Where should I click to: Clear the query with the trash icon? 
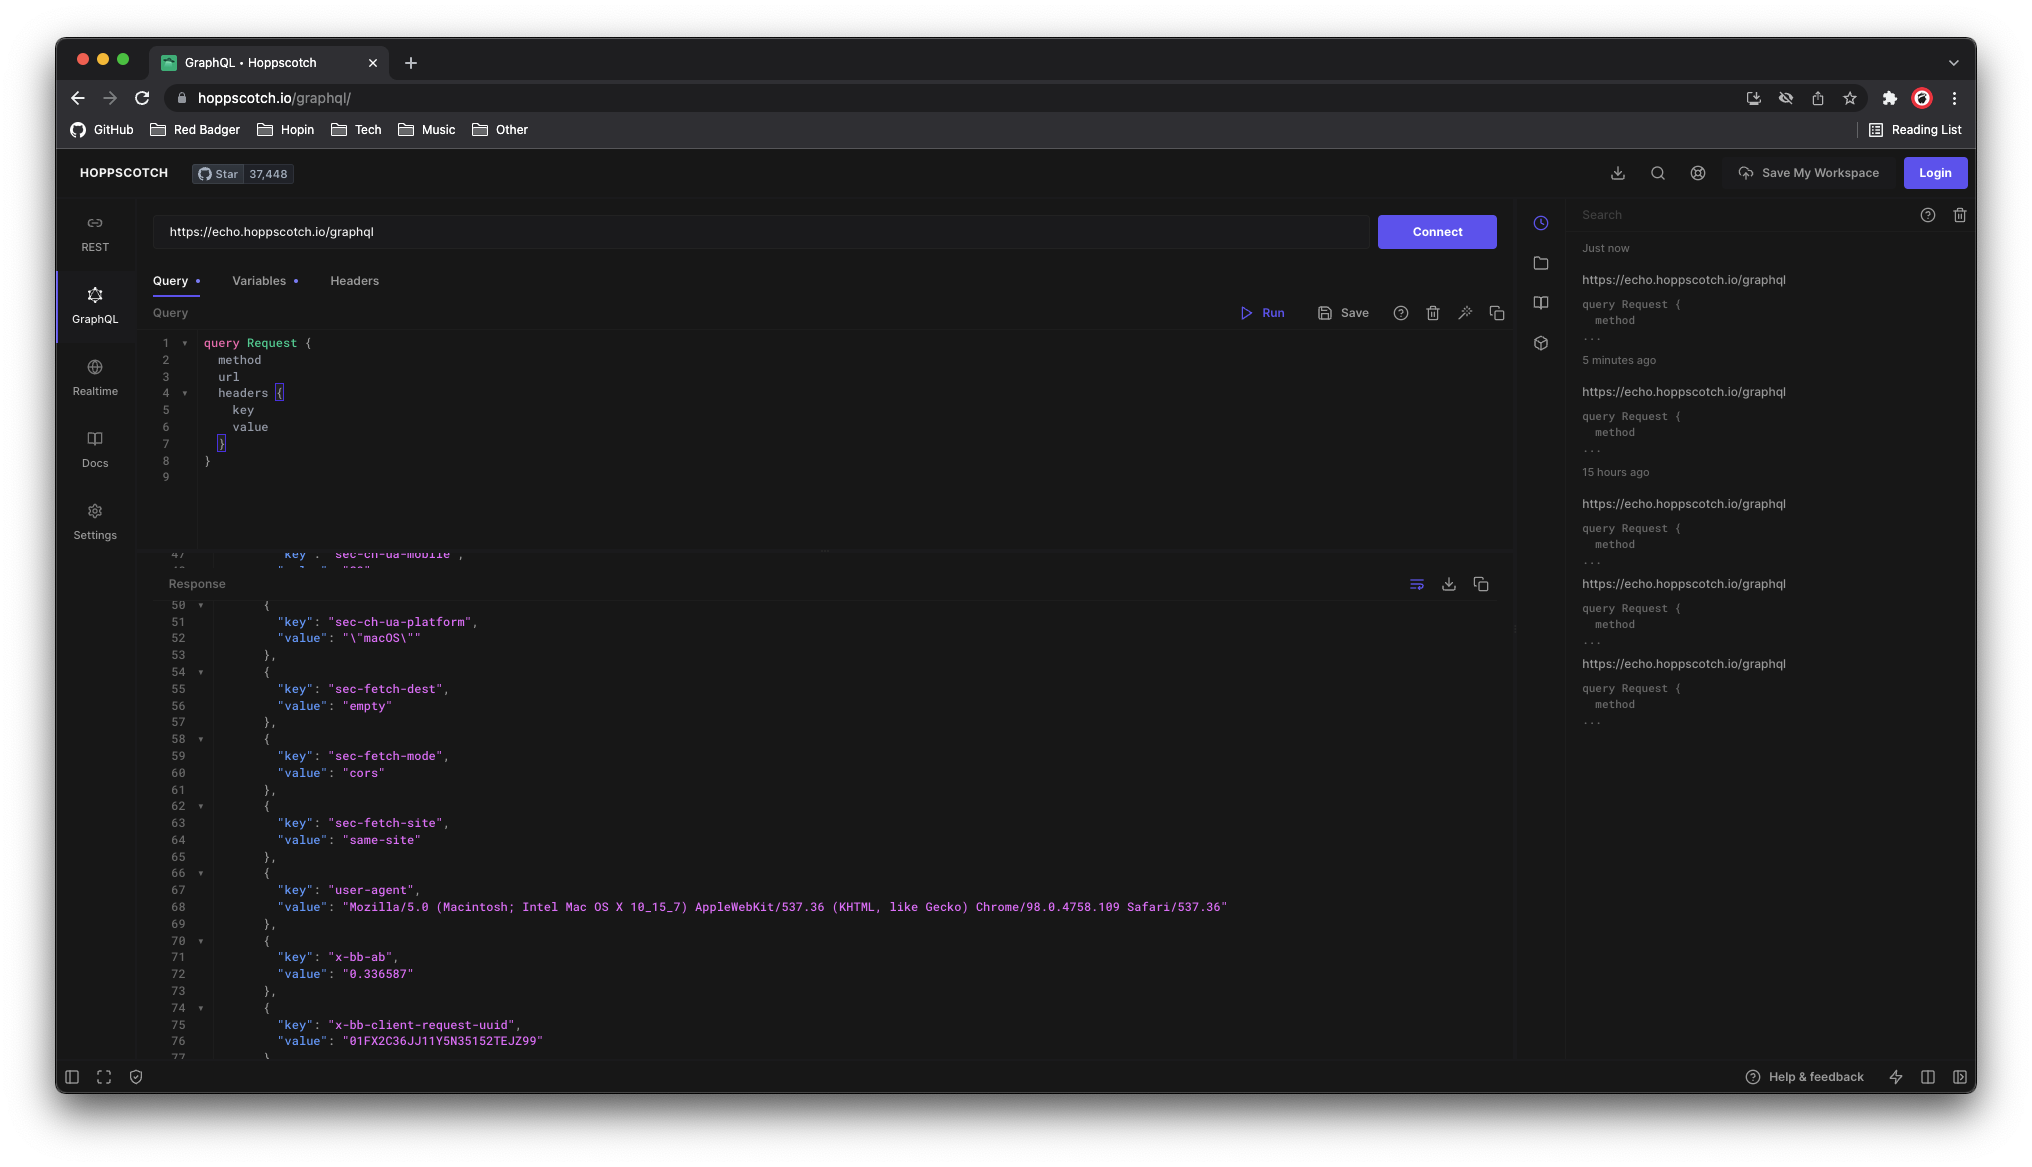(x=1433, y=313)
